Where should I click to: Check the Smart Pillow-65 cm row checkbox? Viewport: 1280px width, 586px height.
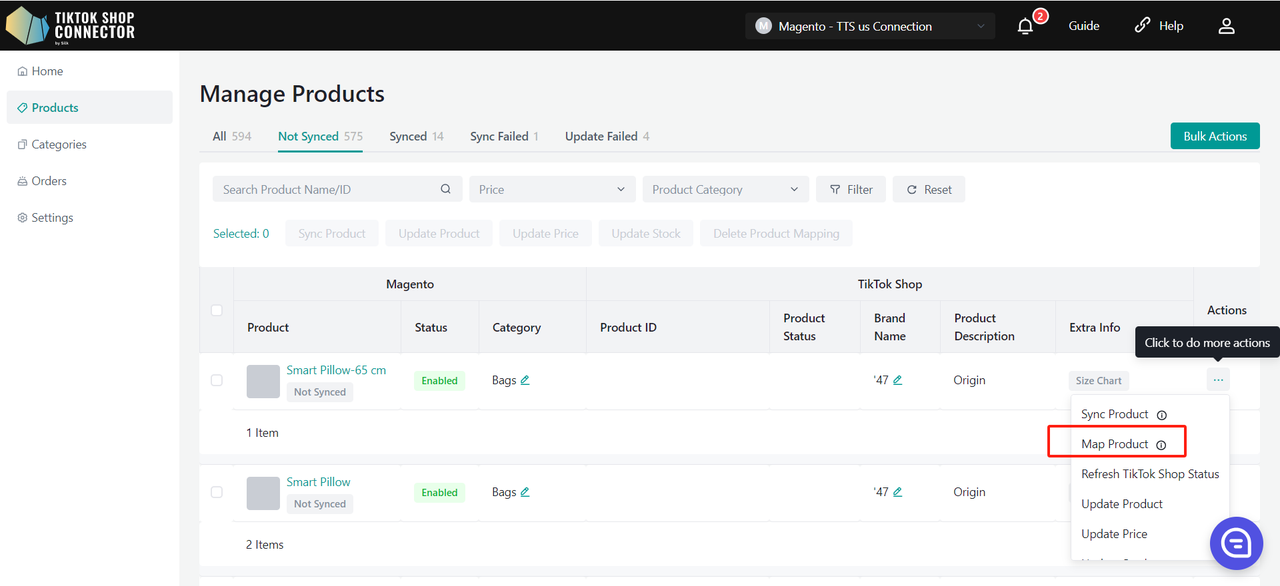click(217, 380)
